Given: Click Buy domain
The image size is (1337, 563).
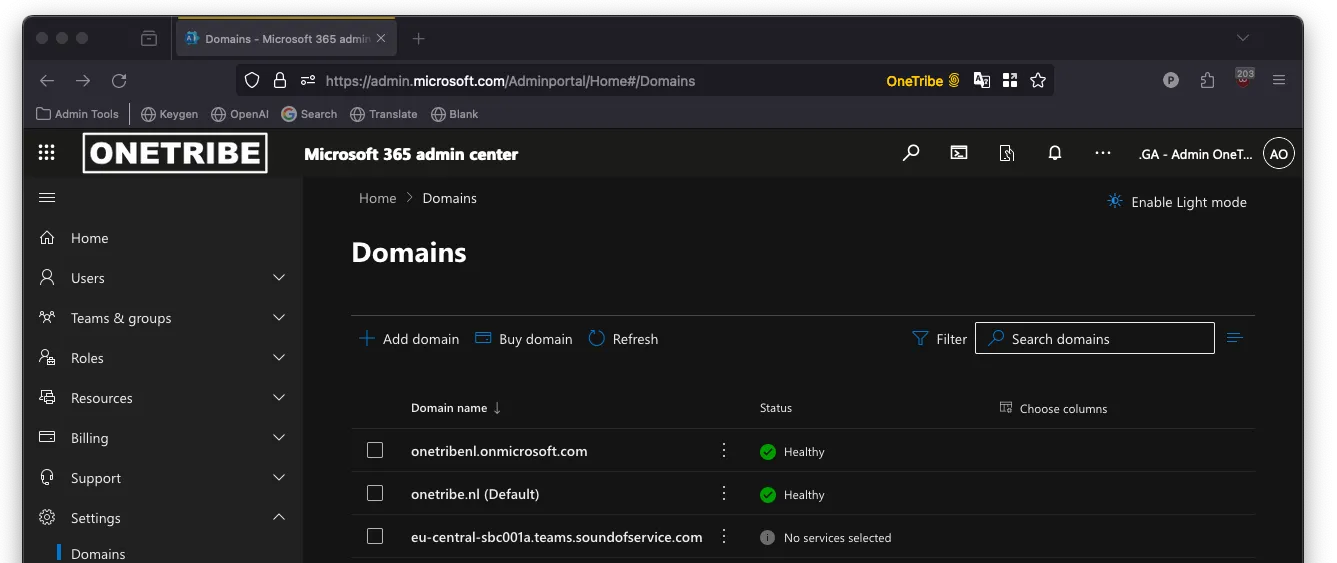Looking at the screenshot, I should [523, 339].
